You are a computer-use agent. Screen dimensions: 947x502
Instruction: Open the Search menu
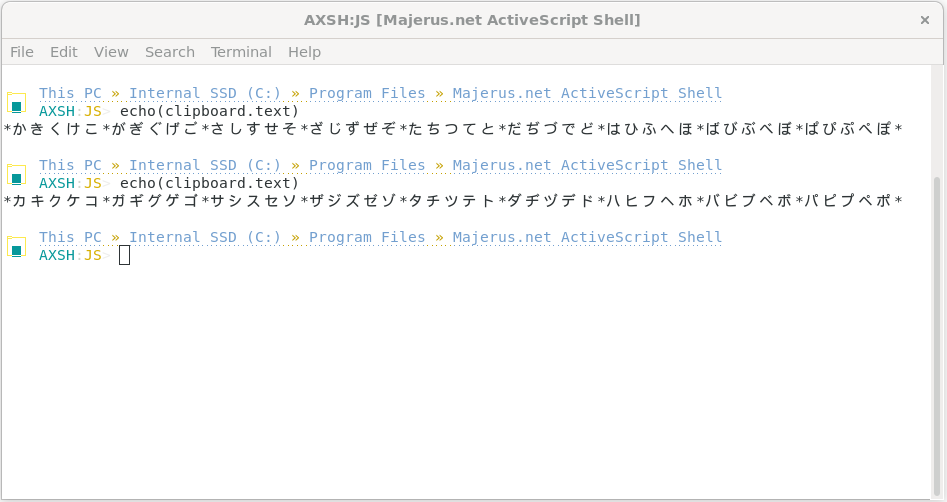point(169,52)
